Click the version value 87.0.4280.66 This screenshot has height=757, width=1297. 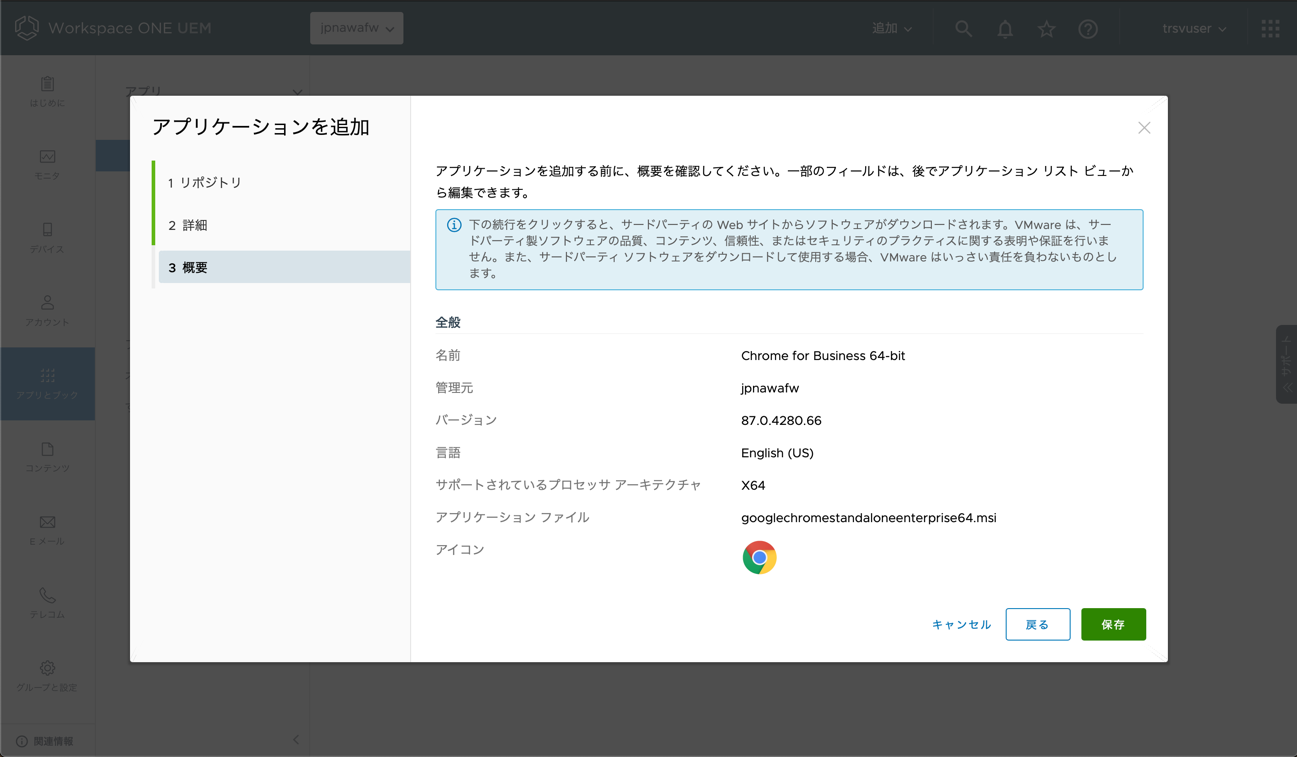781,421
